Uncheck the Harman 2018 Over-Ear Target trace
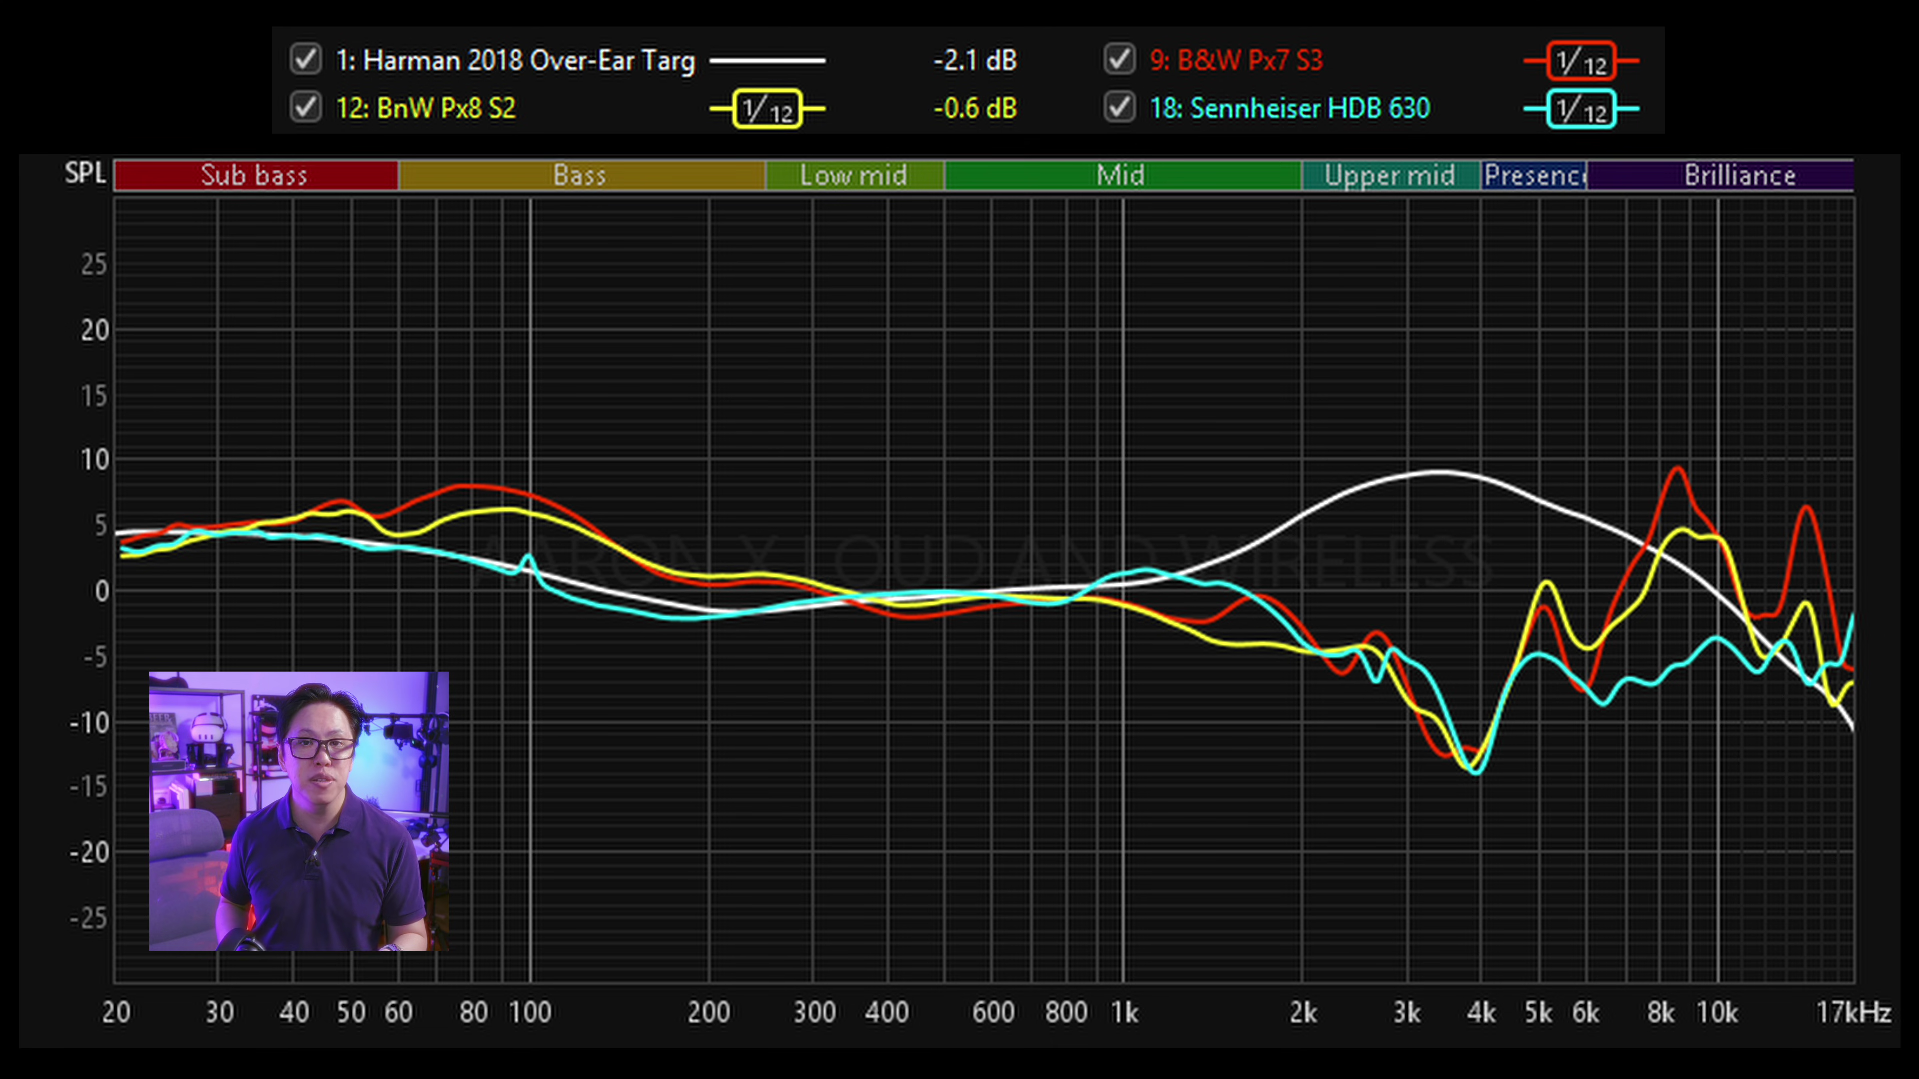Screen dimensions: 1919x1079 (306, 59)
